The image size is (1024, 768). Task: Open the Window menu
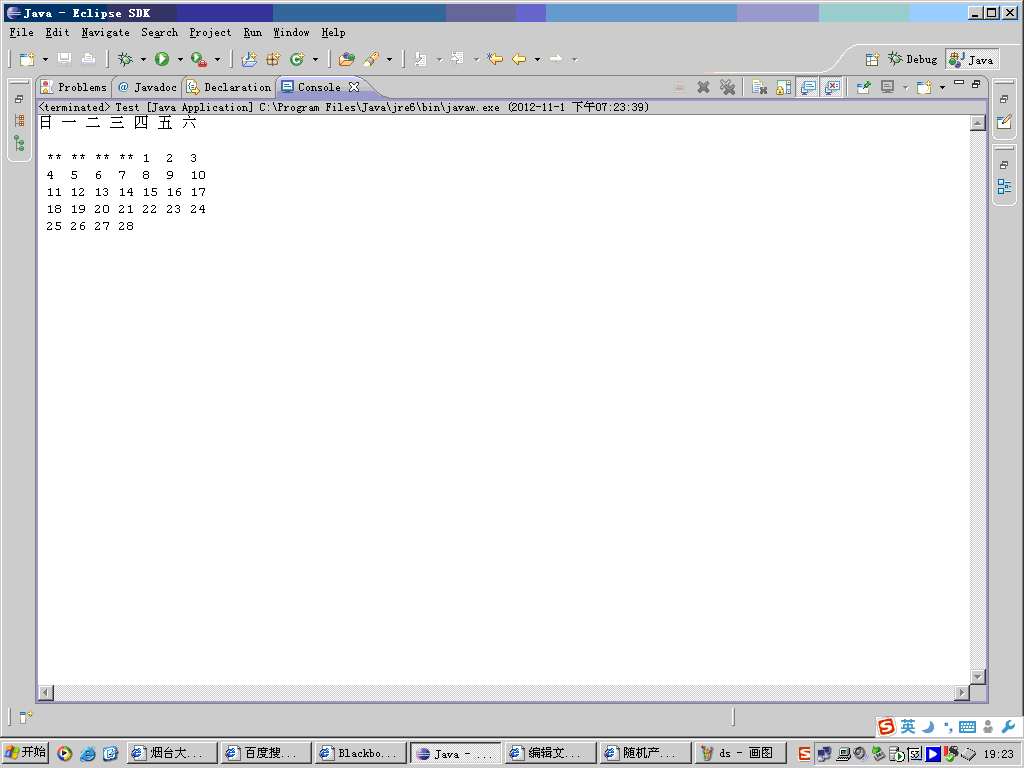tap(291, 32)
